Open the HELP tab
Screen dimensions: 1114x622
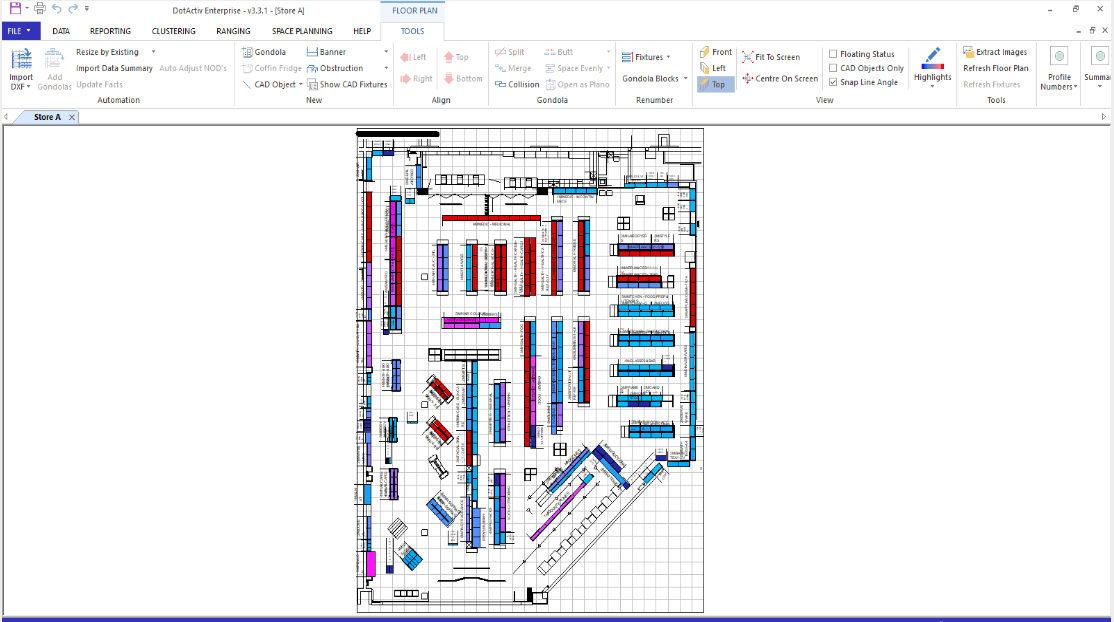pyautogui.click(x=362, y=31)
